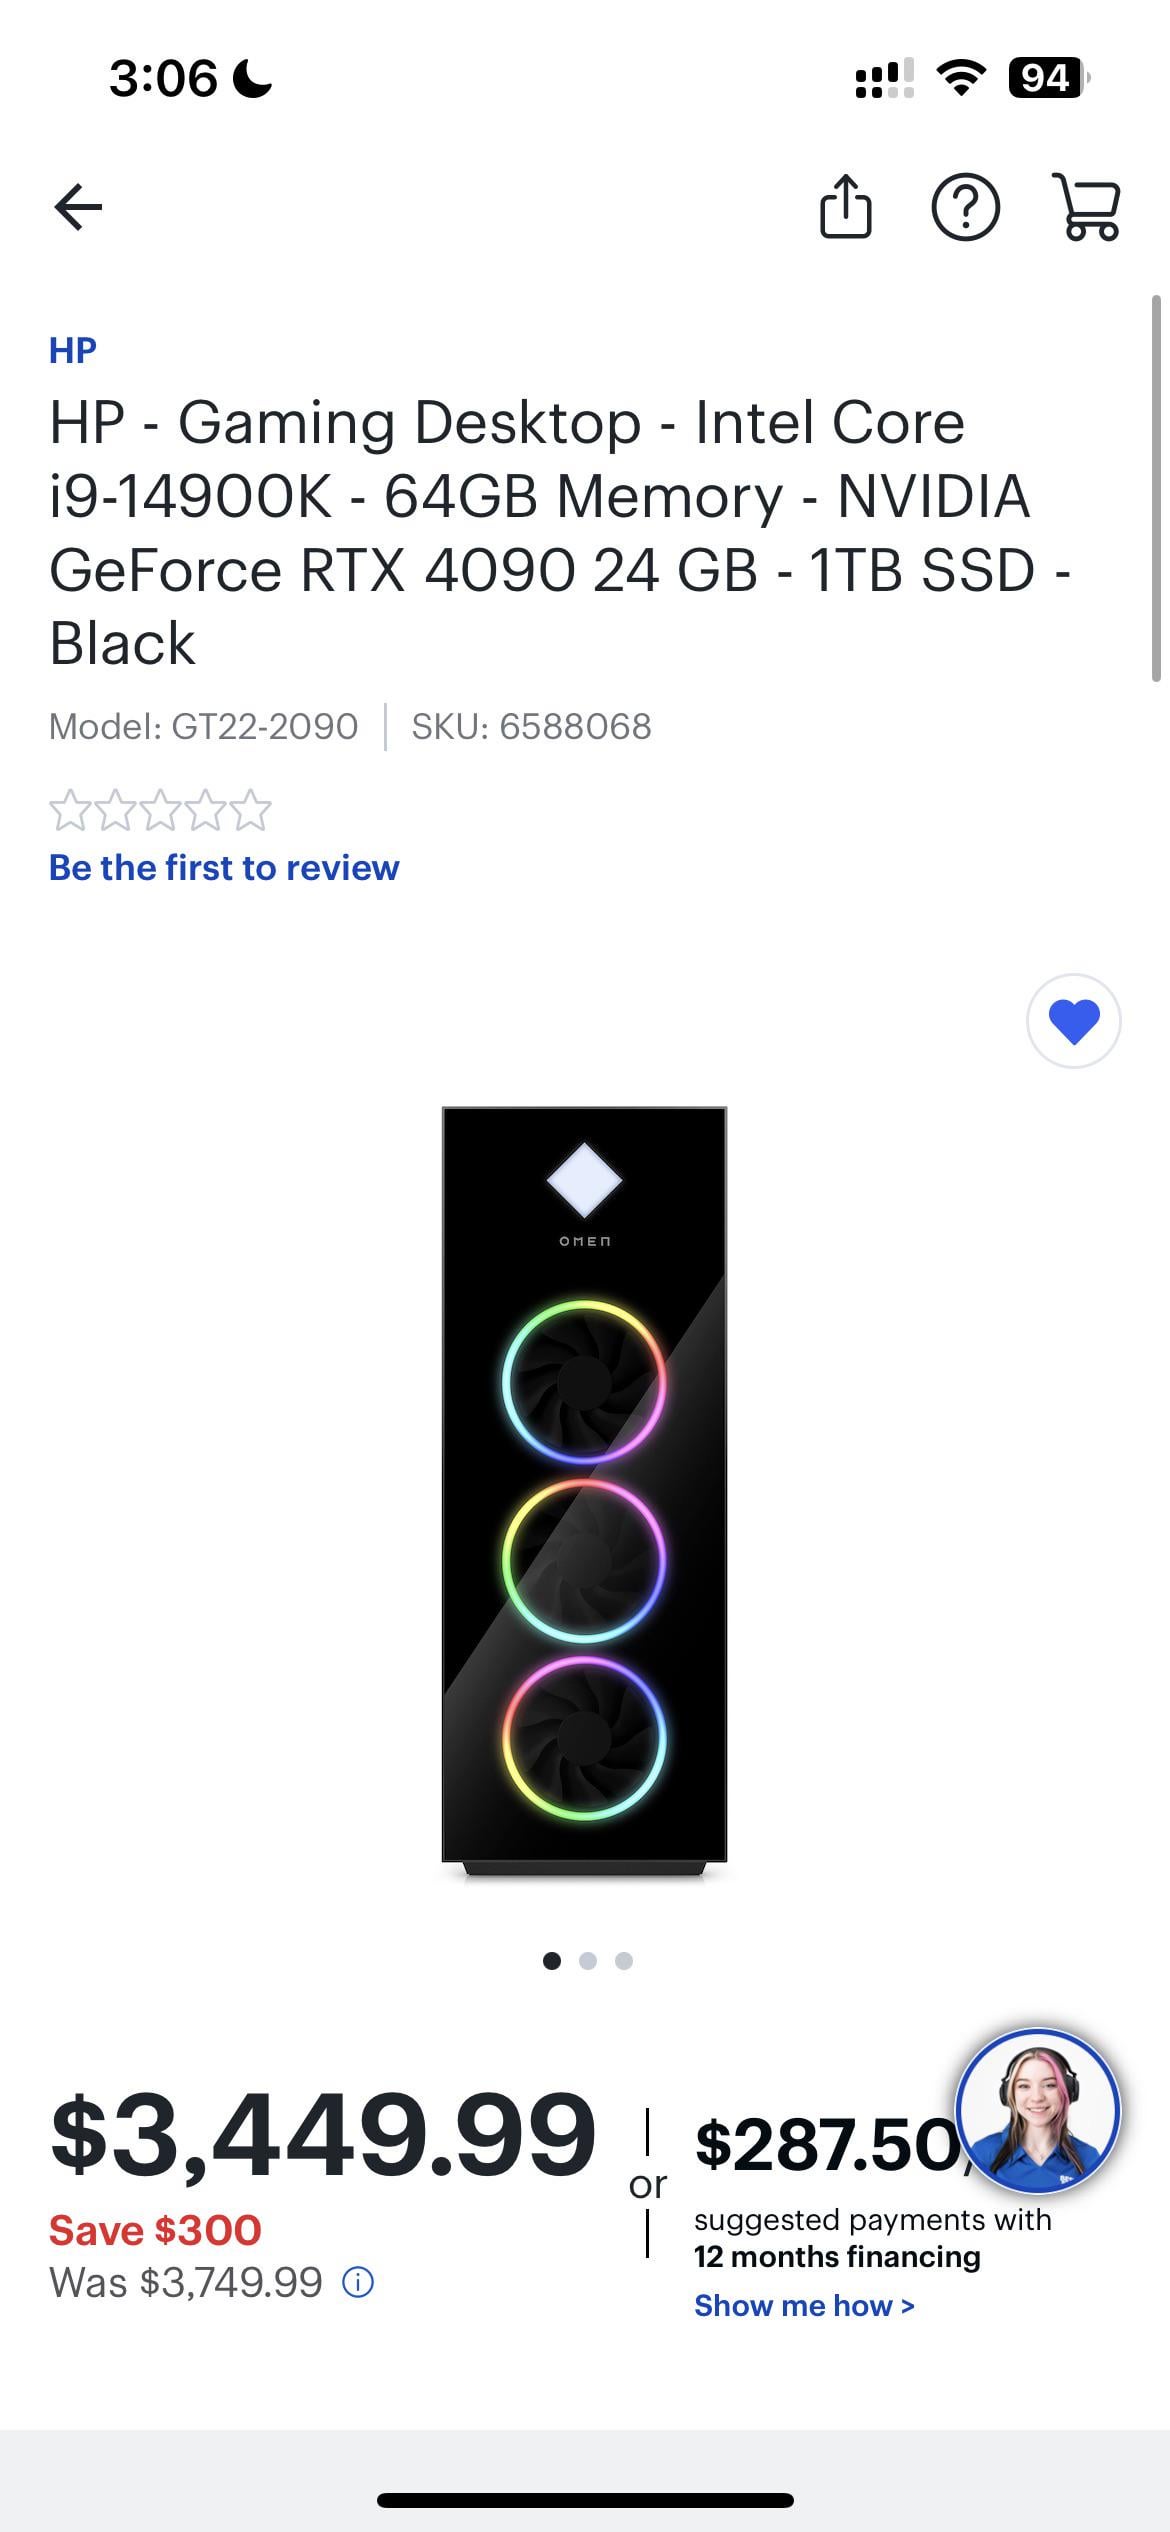Tap 'Be the first to review'
The height and width of the screenshot is (2532, 1170).
224,868
